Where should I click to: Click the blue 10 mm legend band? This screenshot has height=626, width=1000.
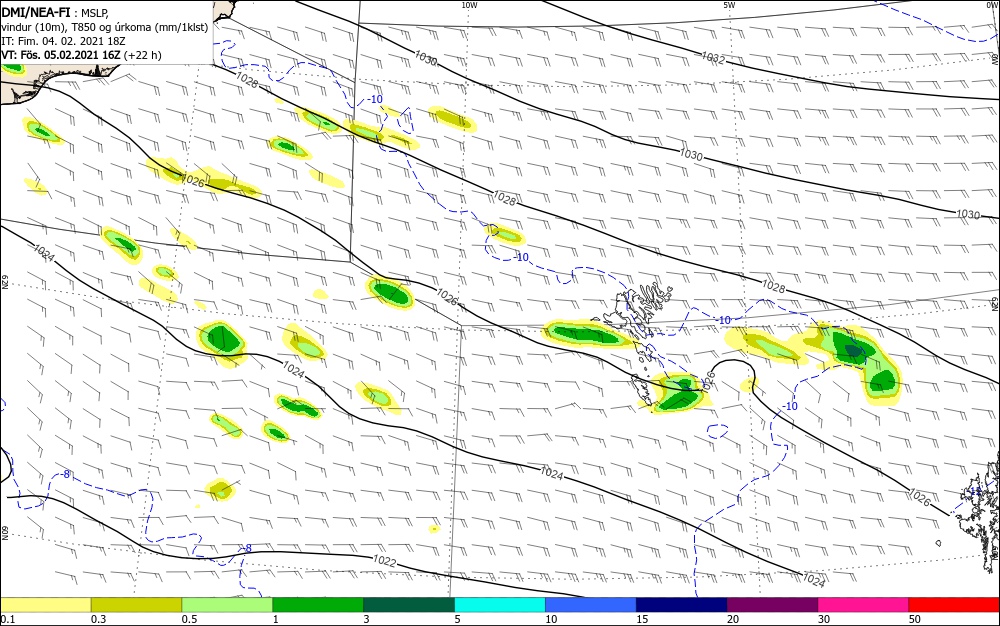tap(591, 605)
